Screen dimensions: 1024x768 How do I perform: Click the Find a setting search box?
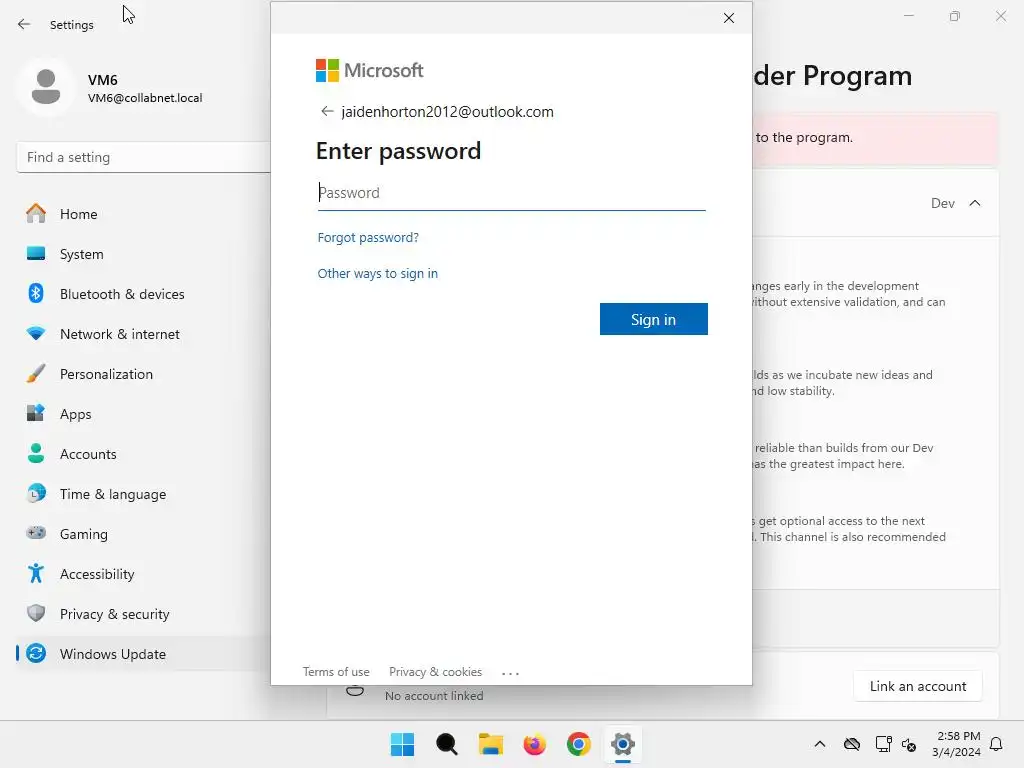click(144, 157)
